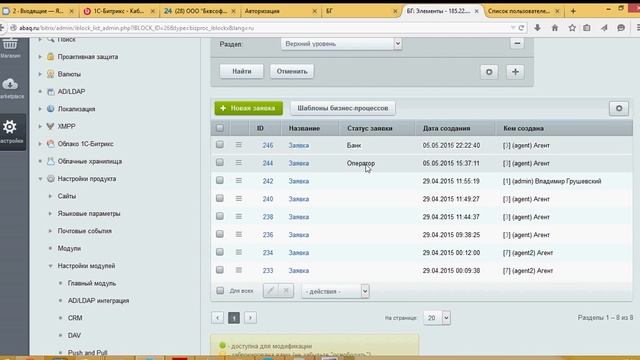Open the CRM module settings item
Screen dimensions: 640x360
tap(75, 318)
